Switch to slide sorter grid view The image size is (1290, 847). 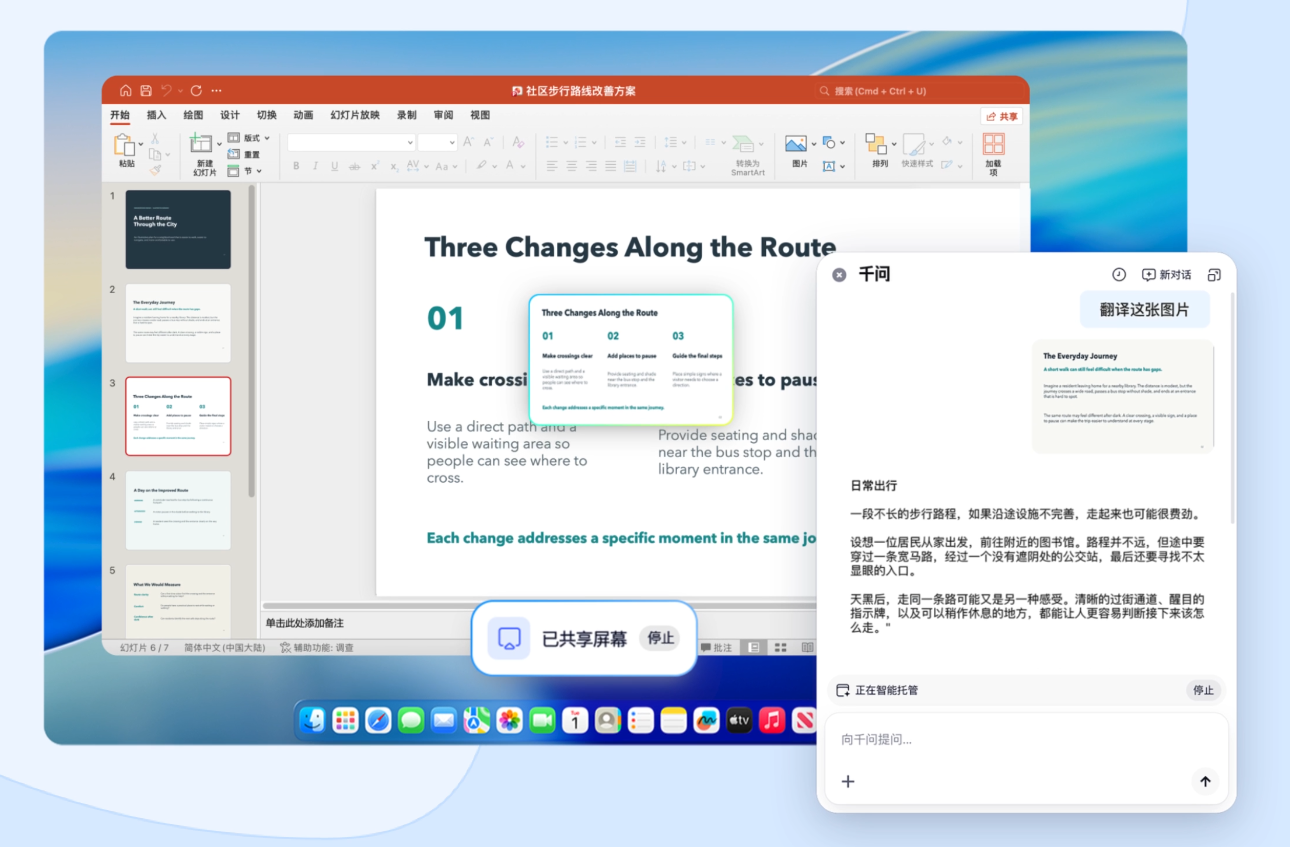[780, 648]
